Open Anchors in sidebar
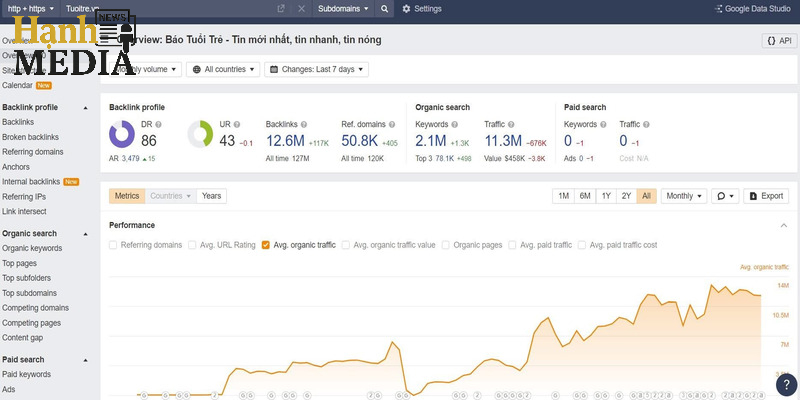Screen dimensions: 800x400 pyautogui.click(x=16, y=167)
